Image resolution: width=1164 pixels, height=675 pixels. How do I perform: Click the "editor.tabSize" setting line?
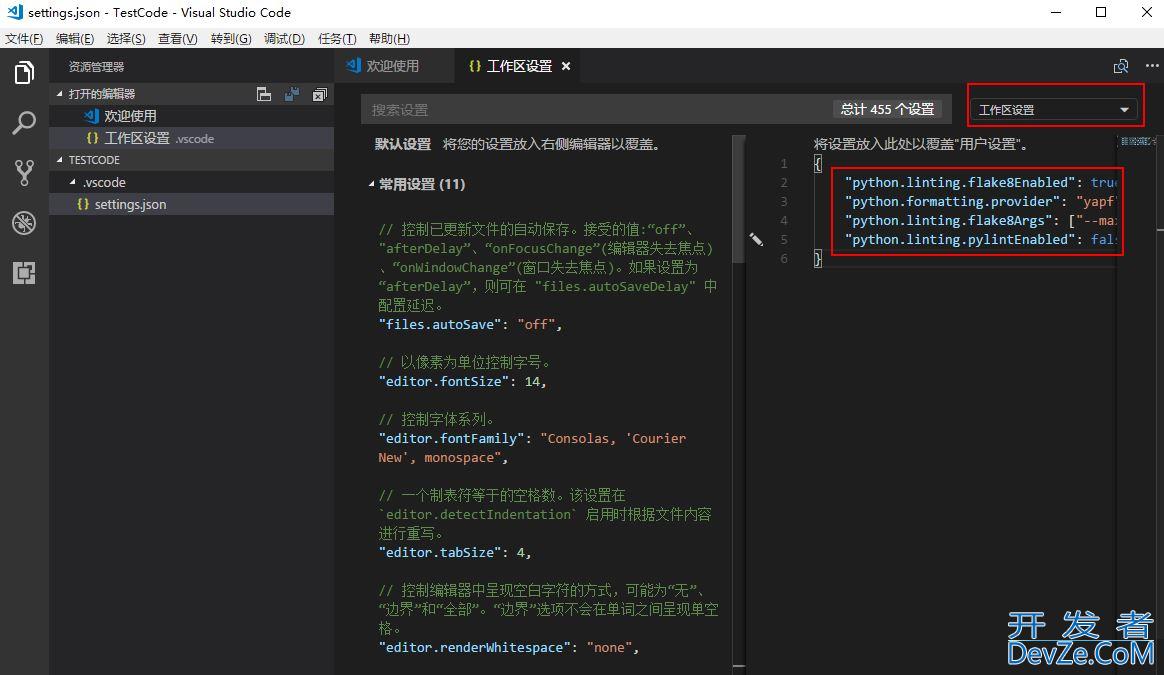454,552
